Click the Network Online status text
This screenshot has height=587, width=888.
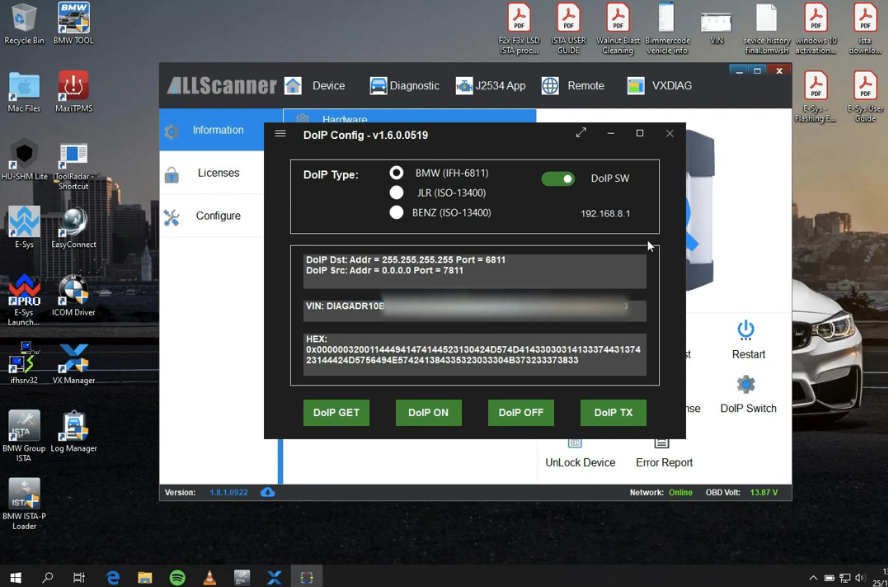pos(680,492)
